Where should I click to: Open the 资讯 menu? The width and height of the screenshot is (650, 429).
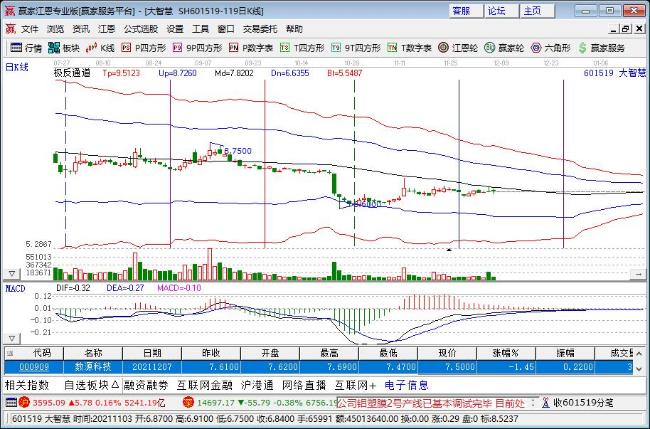click(x=81, y=29)
